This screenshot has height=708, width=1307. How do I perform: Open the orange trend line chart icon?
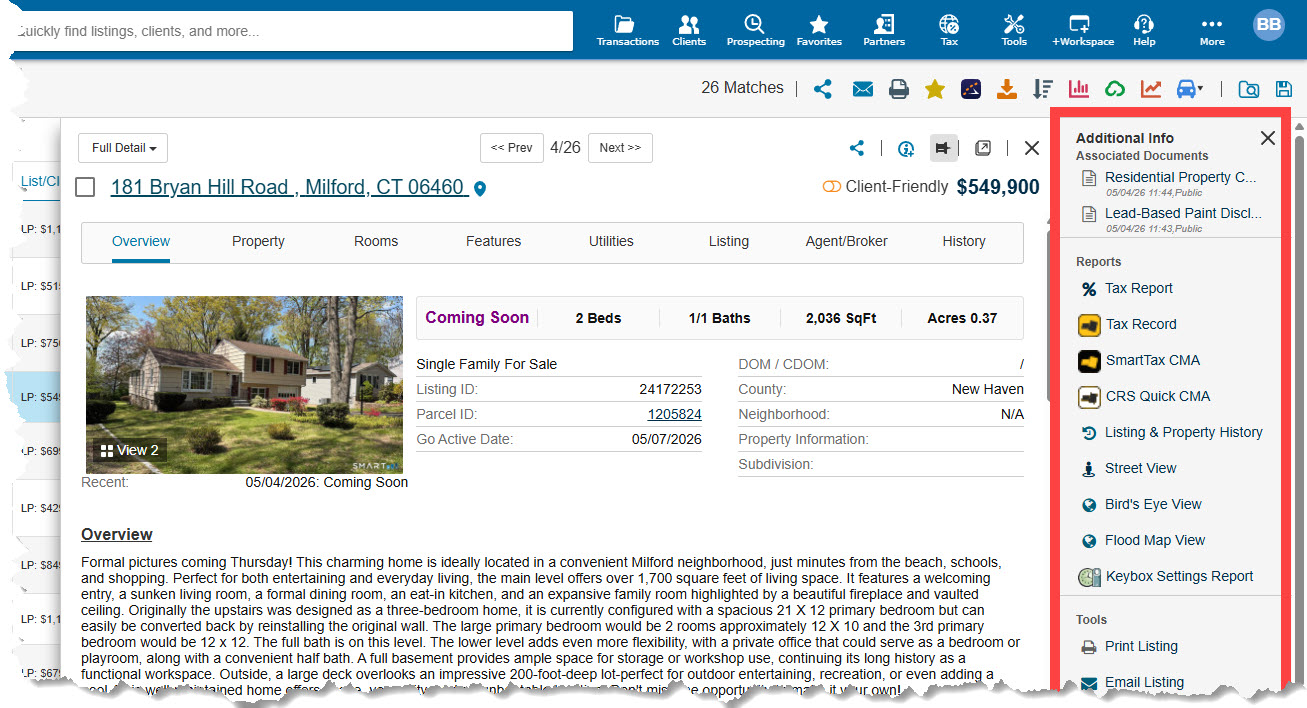pos(1151,89)
